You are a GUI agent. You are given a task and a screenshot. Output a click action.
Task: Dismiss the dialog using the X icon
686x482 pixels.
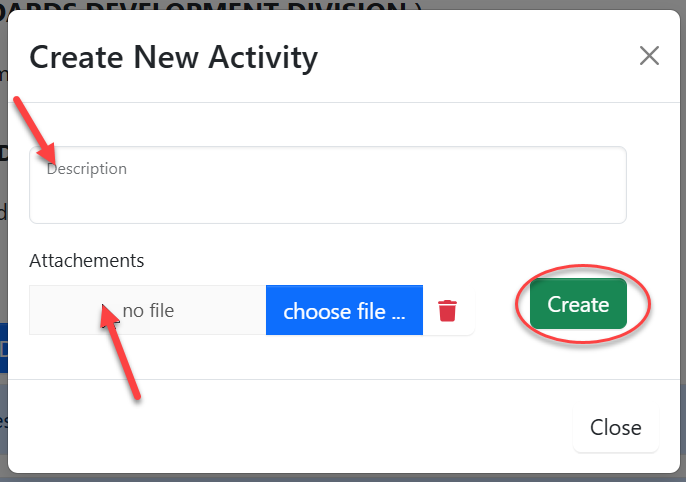coord(649,56)
